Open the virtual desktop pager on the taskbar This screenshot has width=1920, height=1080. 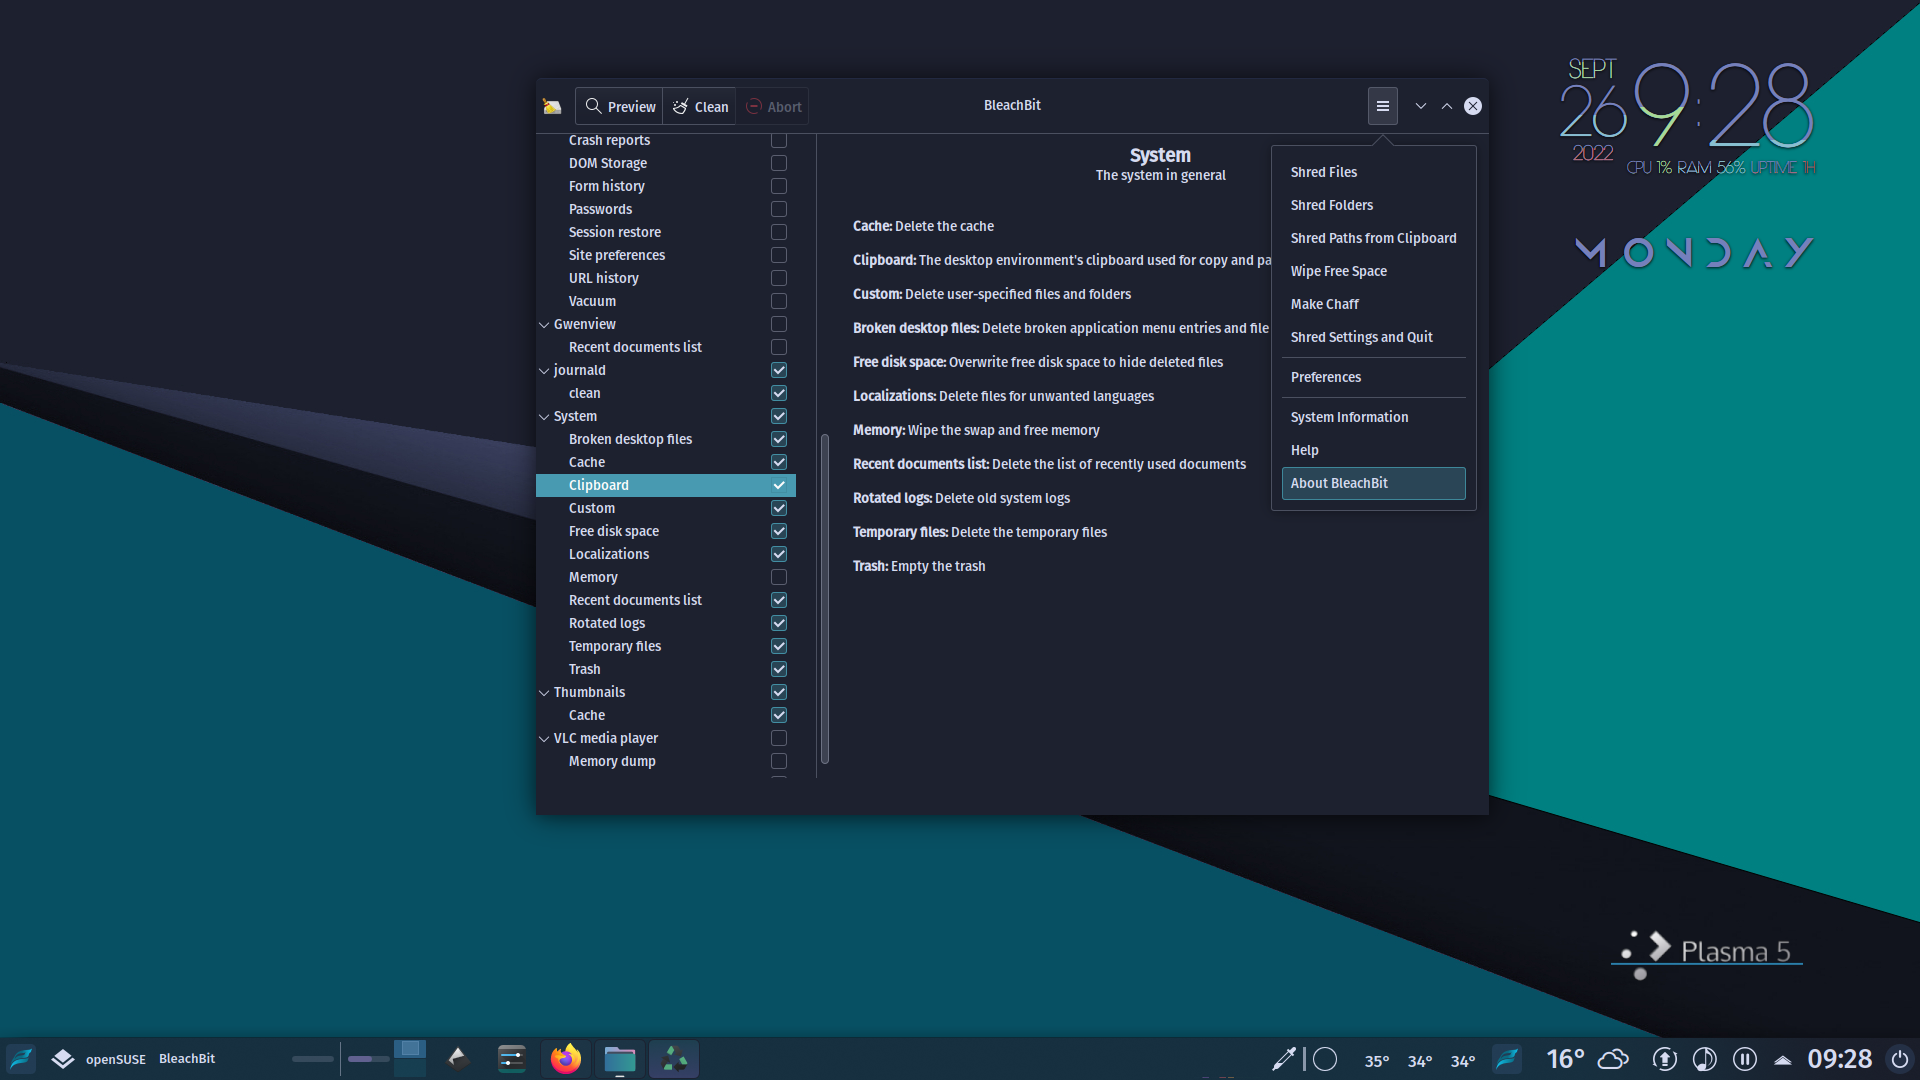pos(410,1058)
